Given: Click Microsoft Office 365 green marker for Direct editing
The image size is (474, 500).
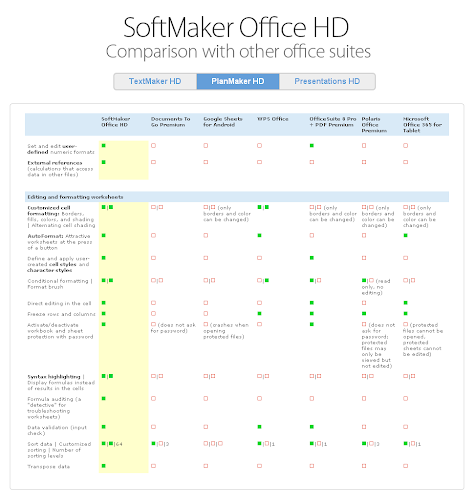Looking at the screenshot, I should pyautogui.click(x=405, y=303).
